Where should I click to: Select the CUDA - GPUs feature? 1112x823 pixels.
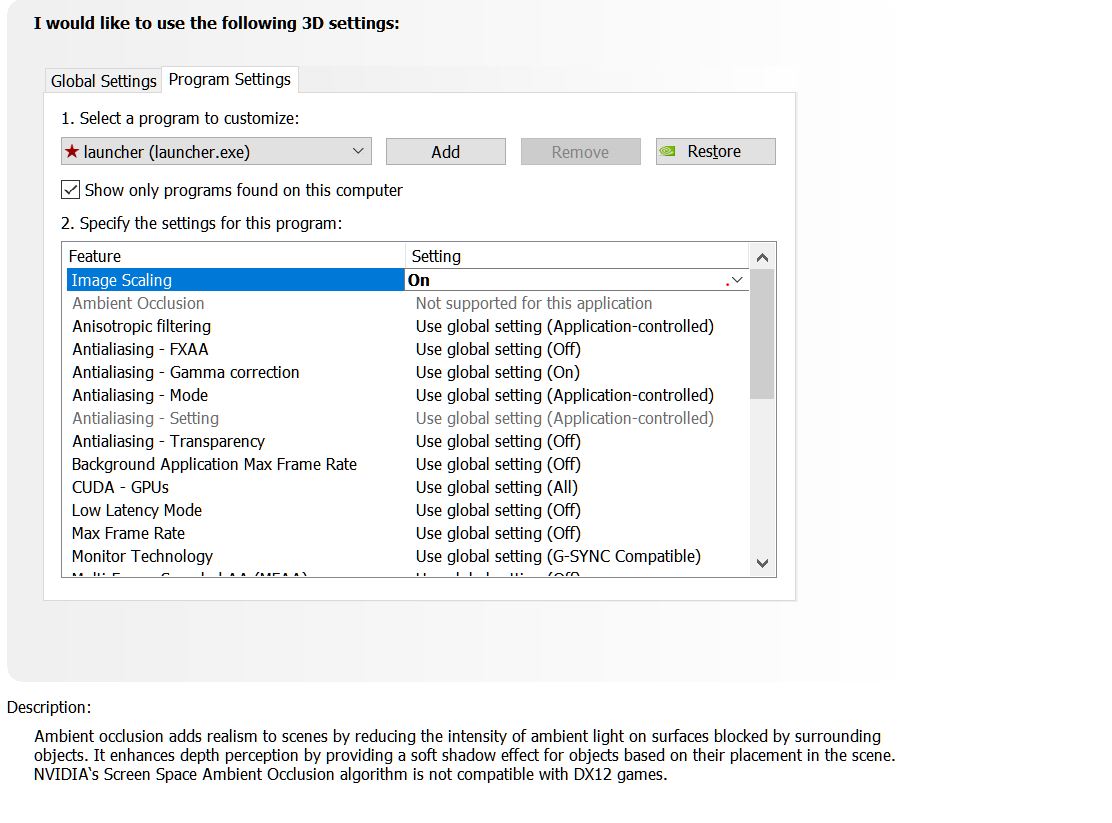(121, 487)
